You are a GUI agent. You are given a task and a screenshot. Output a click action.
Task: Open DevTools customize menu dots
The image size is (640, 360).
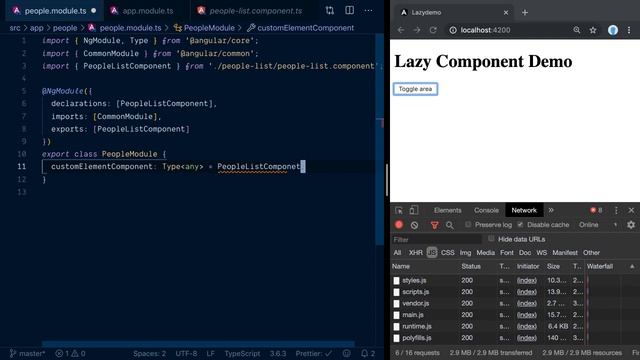pos(616,210)
